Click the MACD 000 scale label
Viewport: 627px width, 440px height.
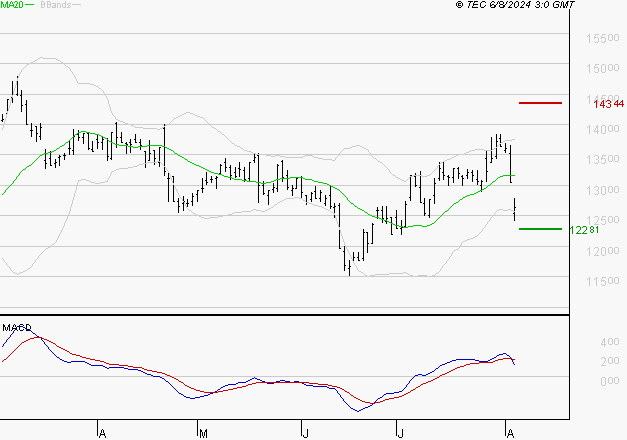tap(610, 381)
